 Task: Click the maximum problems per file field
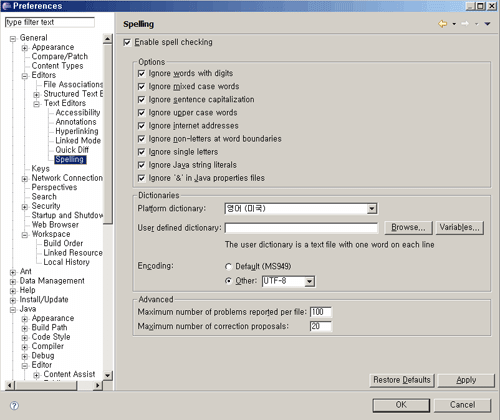coord(321,312)
